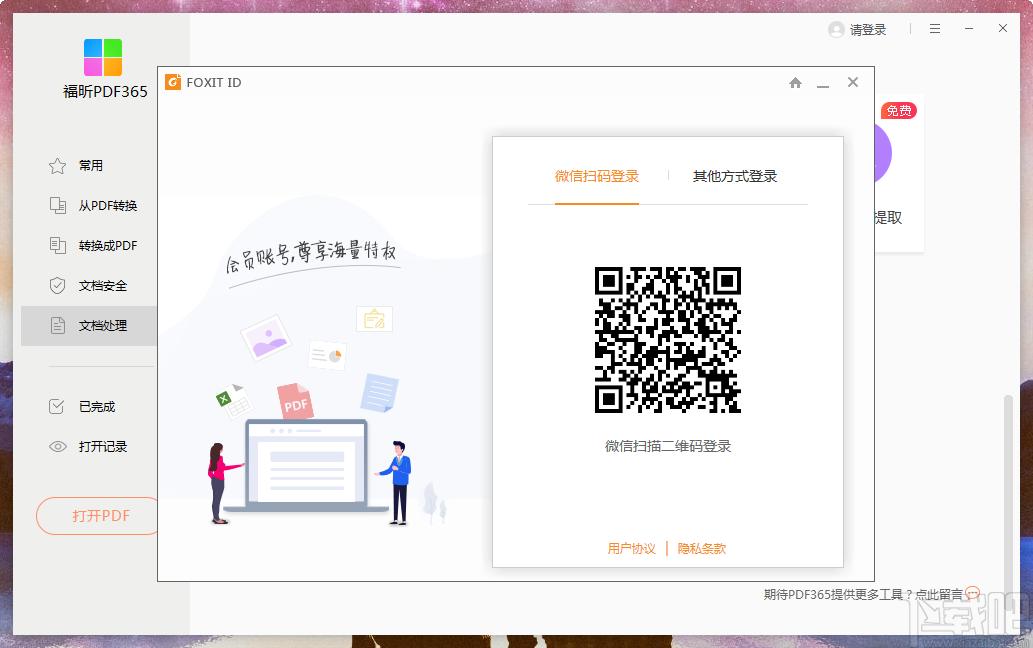This screenshot has width=1033, height=648.
Task: Click the 转换成PDF sidebar icon
Action: coord(57,246)
